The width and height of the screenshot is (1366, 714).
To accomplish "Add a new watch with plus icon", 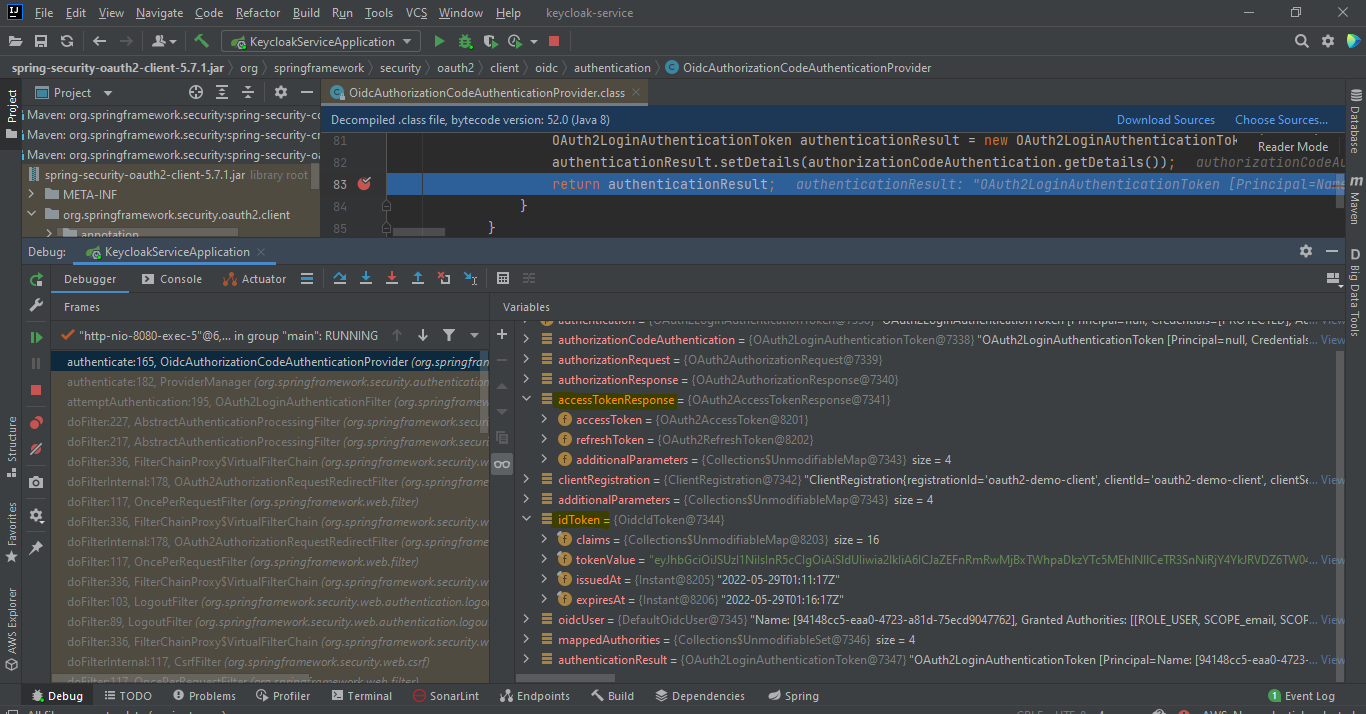I will click(x=503, y=334).
